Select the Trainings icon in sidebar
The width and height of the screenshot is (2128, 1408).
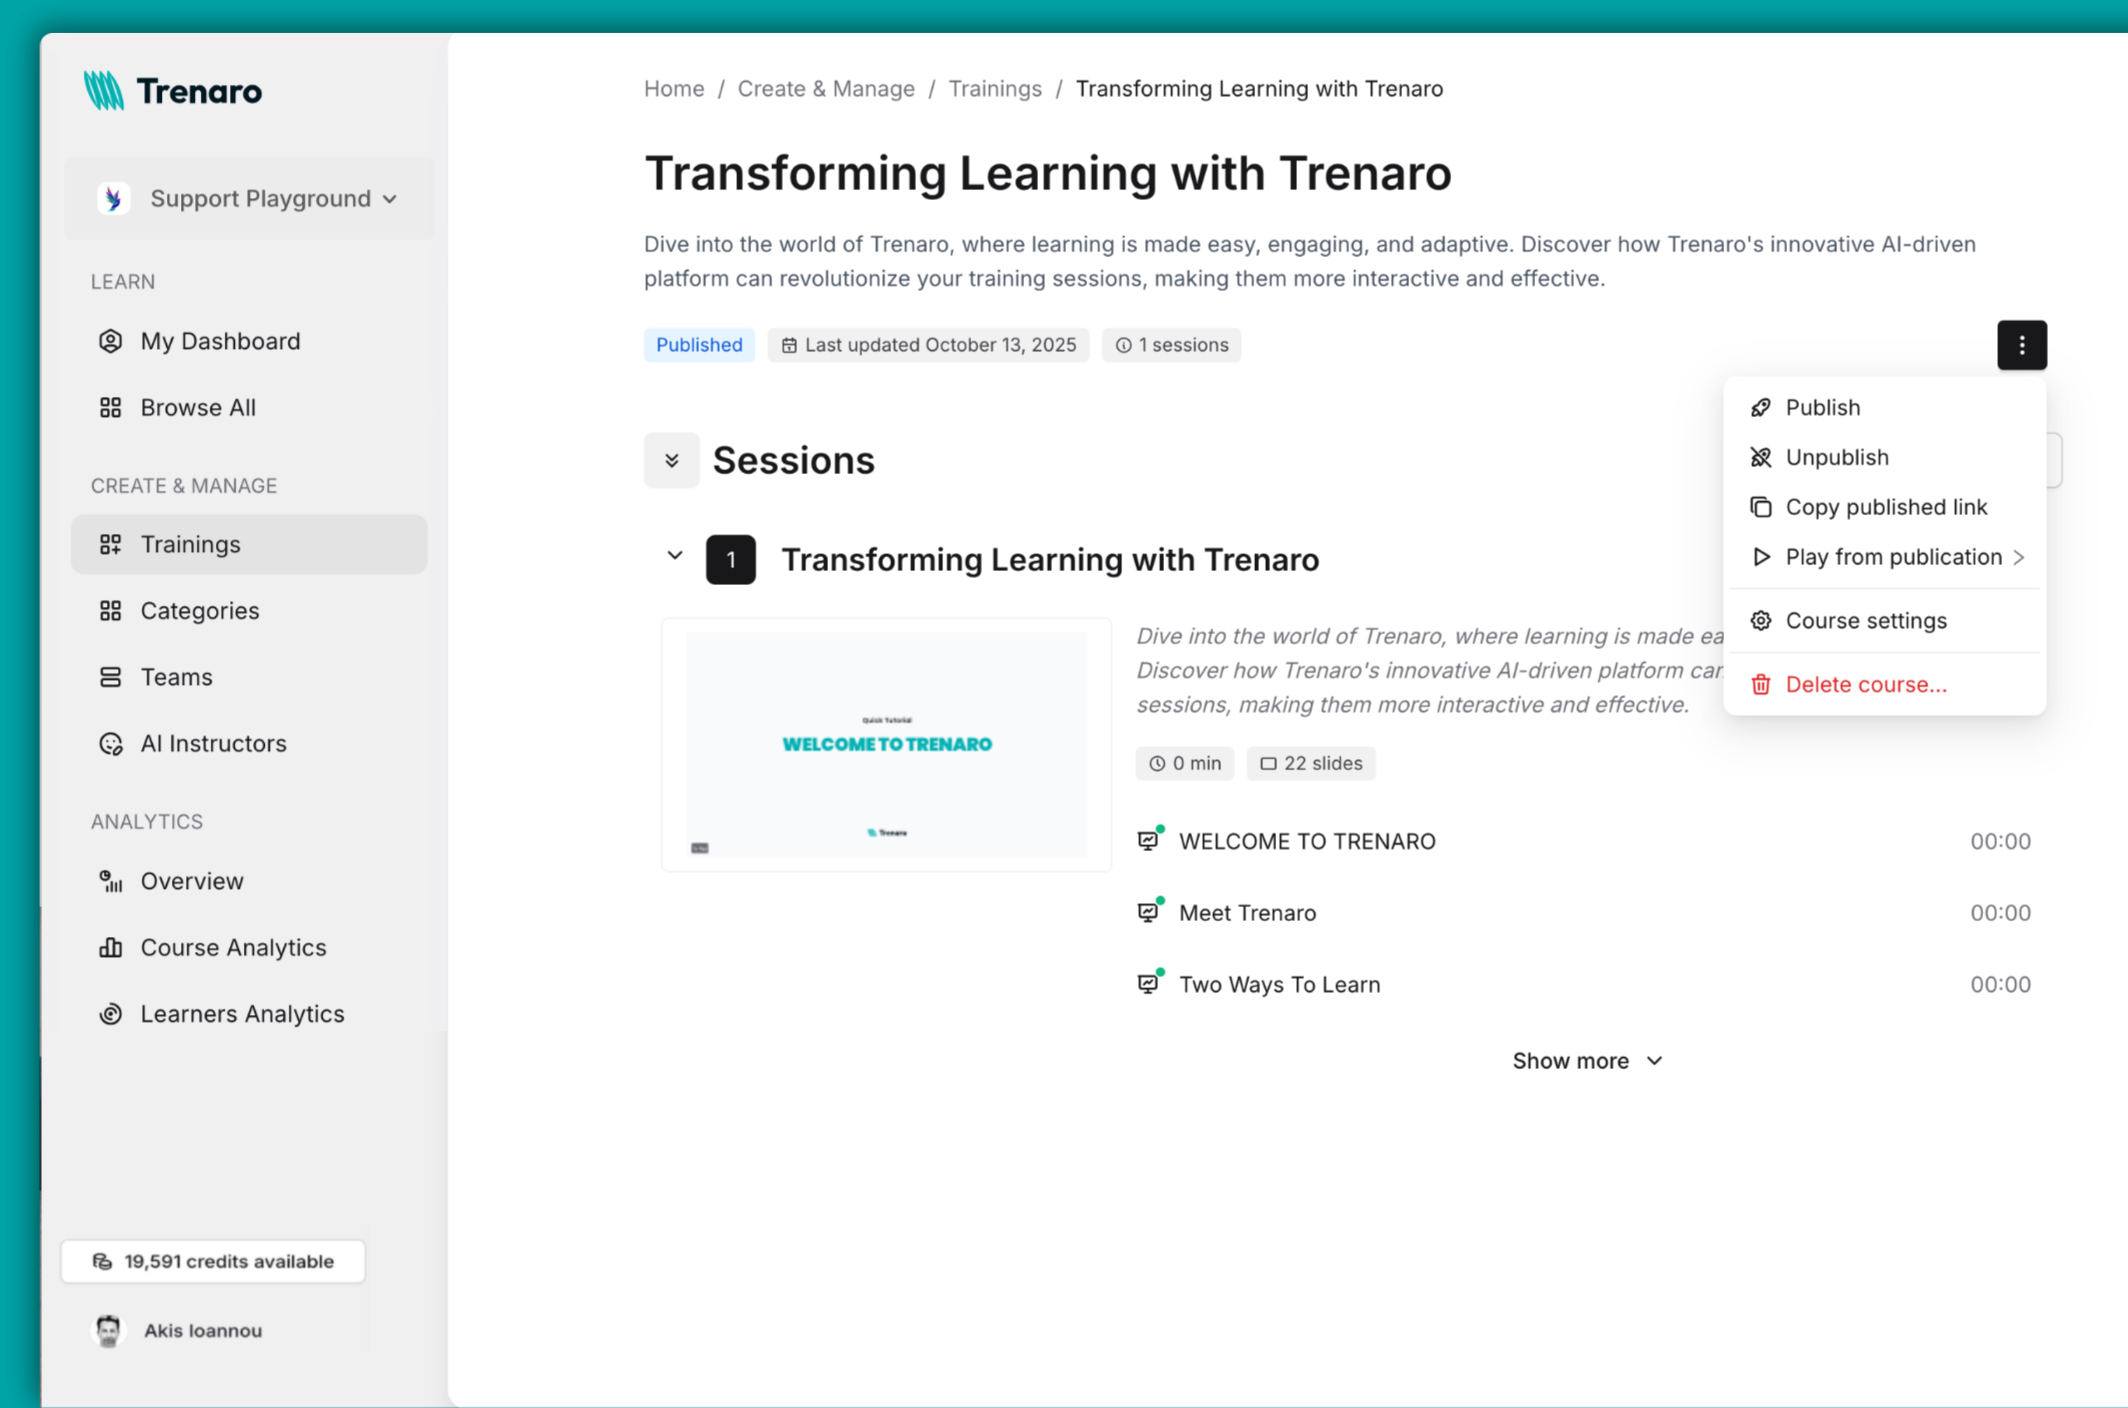[110, 544]
